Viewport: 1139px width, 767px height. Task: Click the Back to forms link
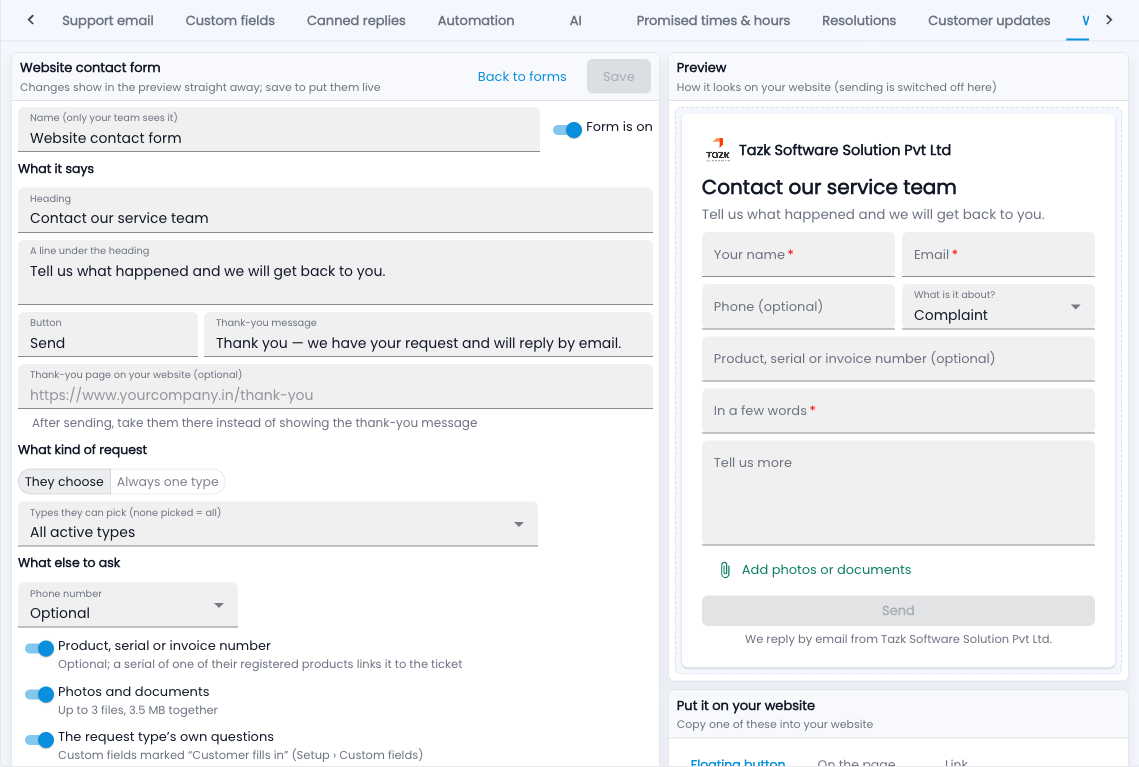(x=522, y=76)
